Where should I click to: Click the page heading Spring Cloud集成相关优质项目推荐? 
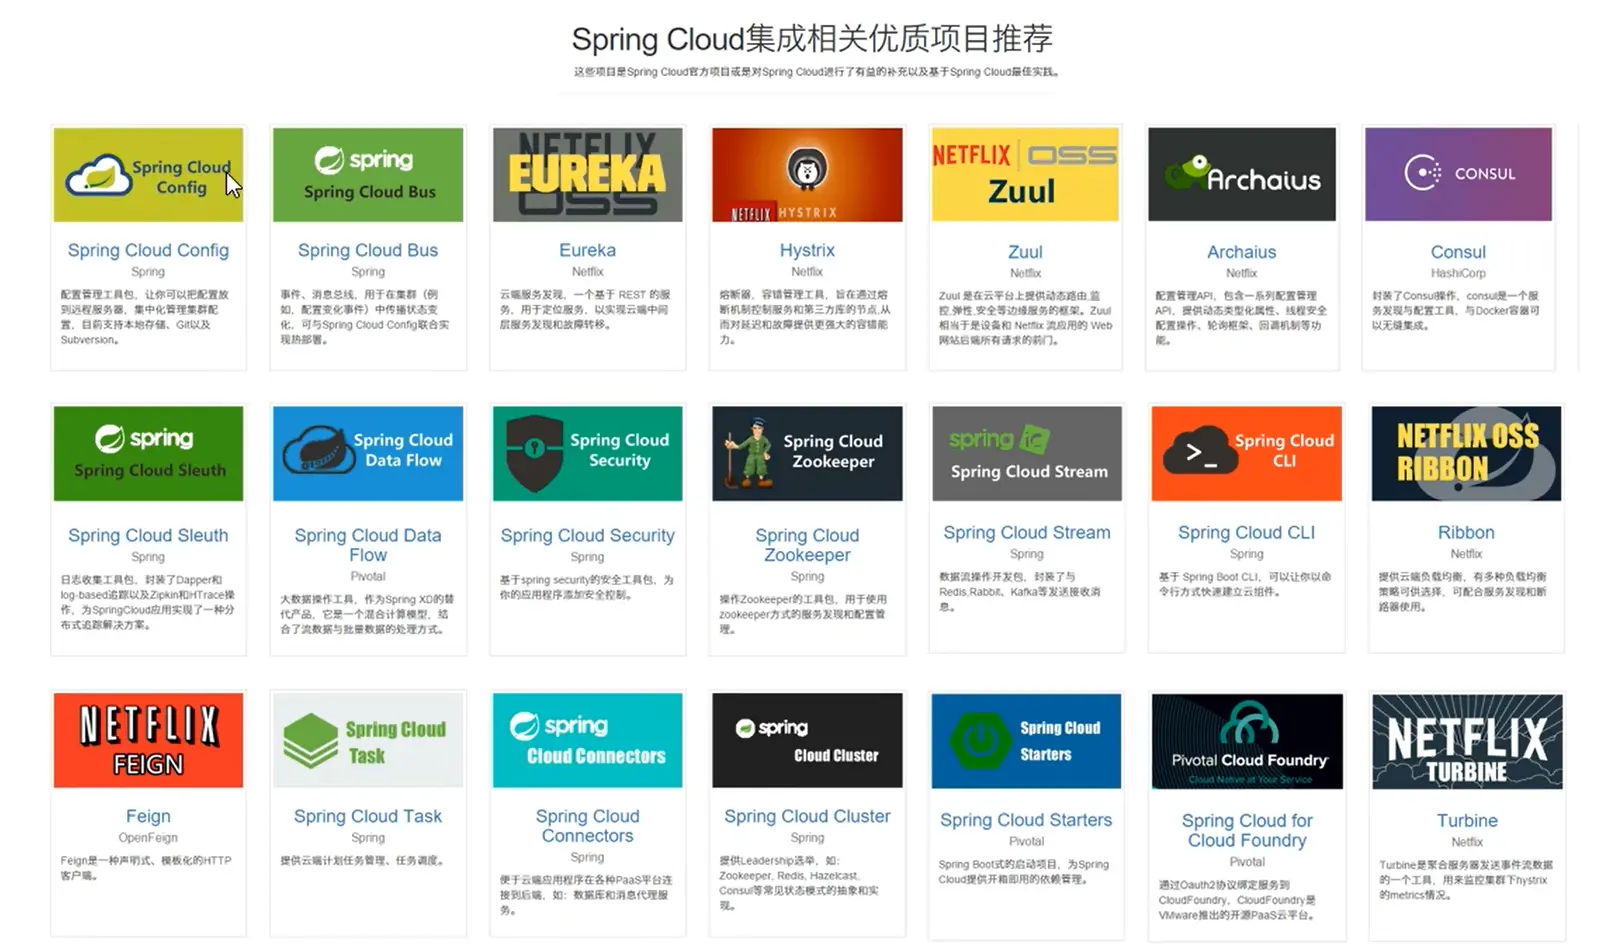click(x=812, y=39)
